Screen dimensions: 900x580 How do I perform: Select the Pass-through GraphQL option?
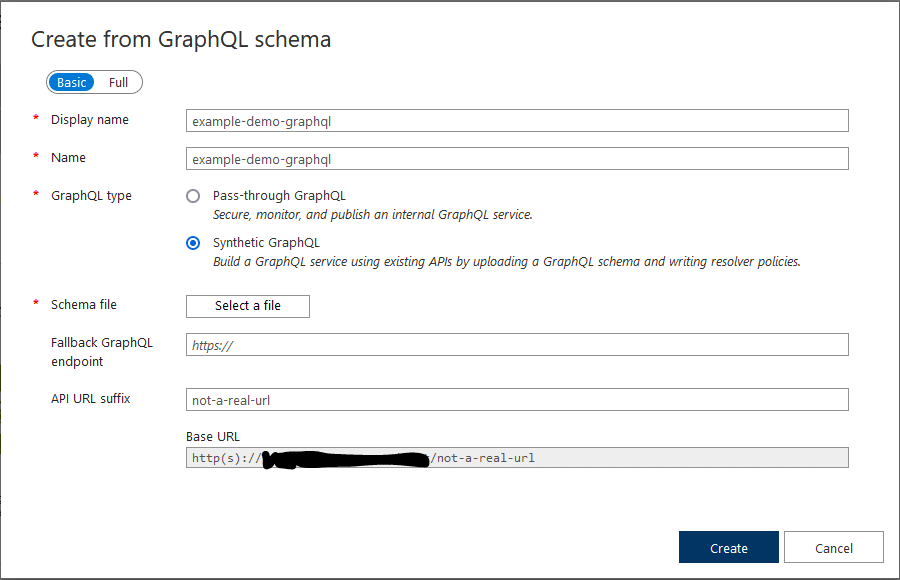pyautogui.click(x=193, y=196)
